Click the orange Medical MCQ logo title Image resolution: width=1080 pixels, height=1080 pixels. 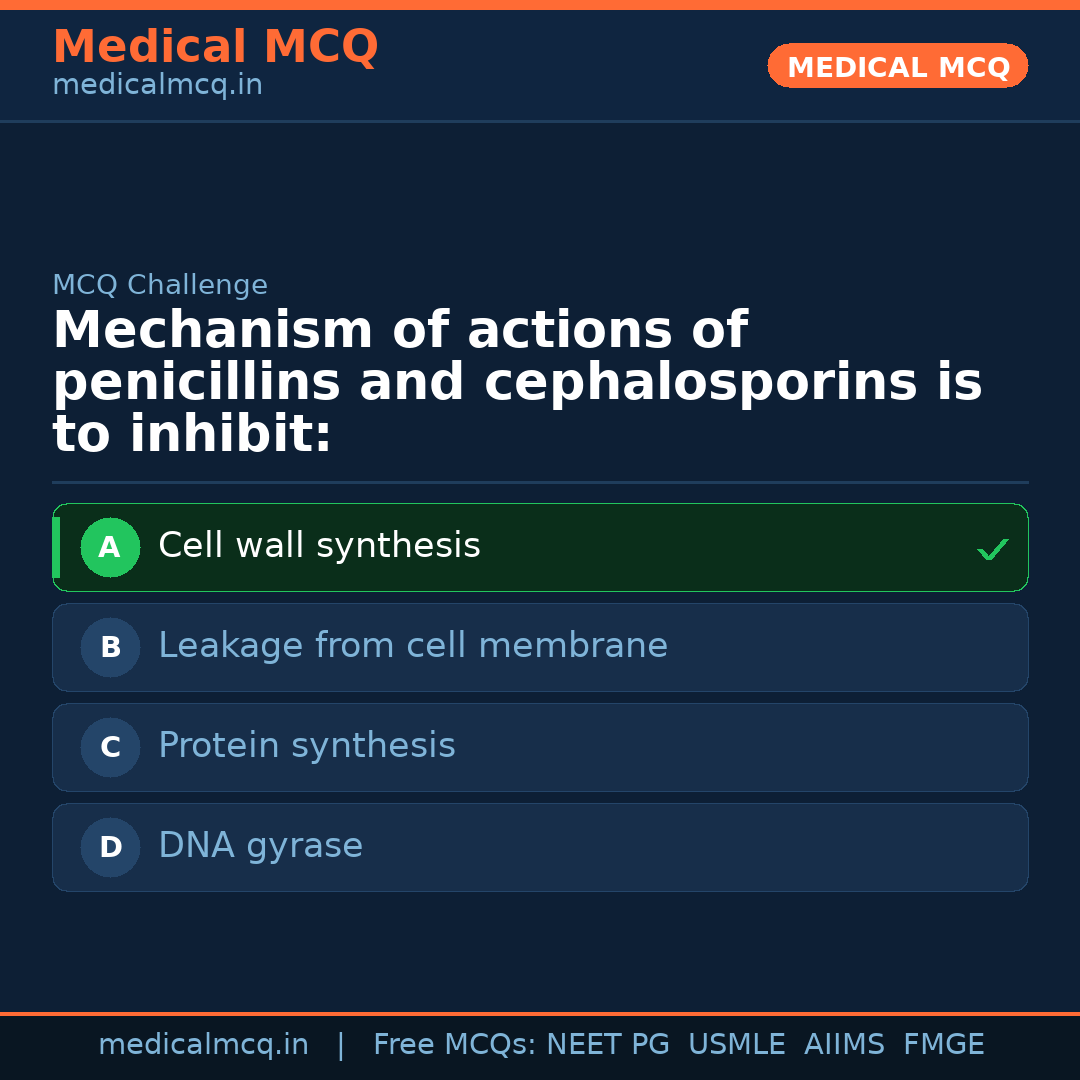point(215,47)
